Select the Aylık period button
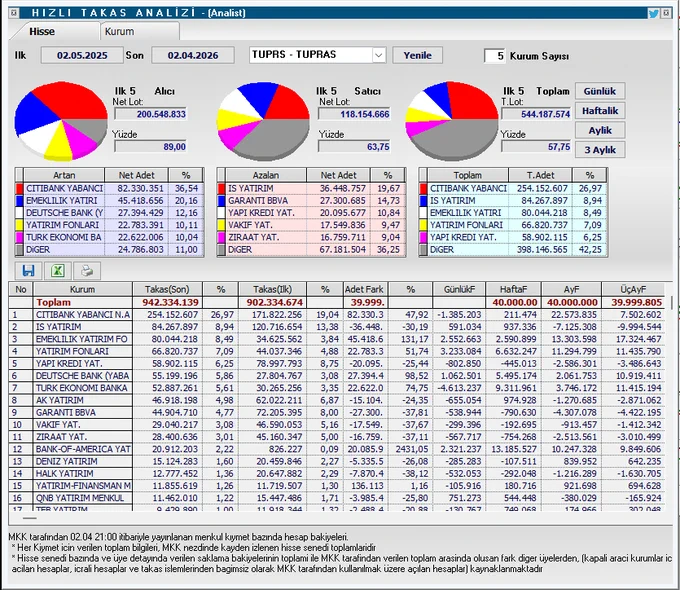This screenshot has height=590, width=680. (600, 130)
